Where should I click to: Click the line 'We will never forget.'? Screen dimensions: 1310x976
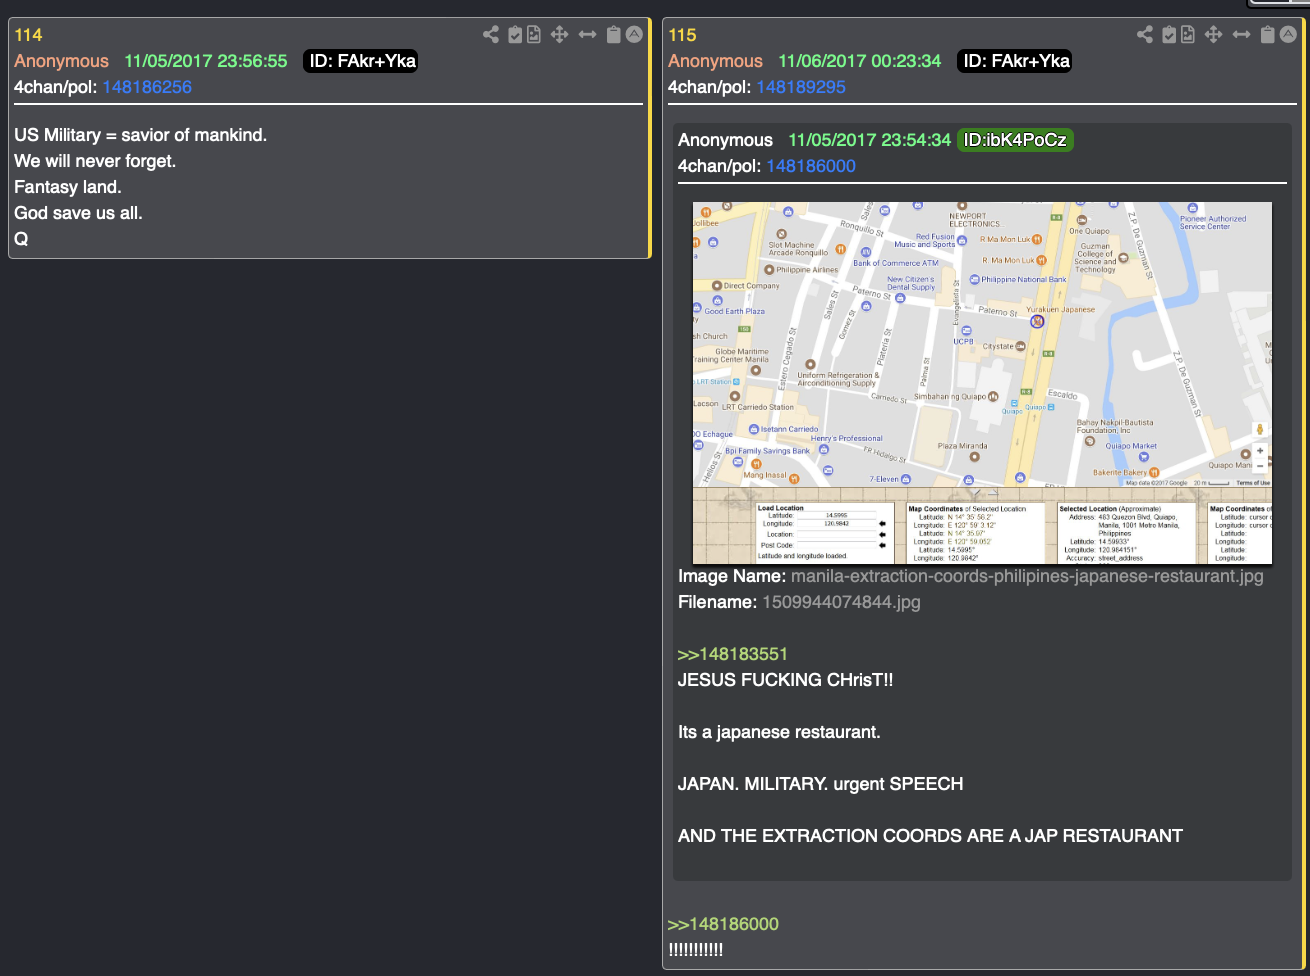pos(95,161)
